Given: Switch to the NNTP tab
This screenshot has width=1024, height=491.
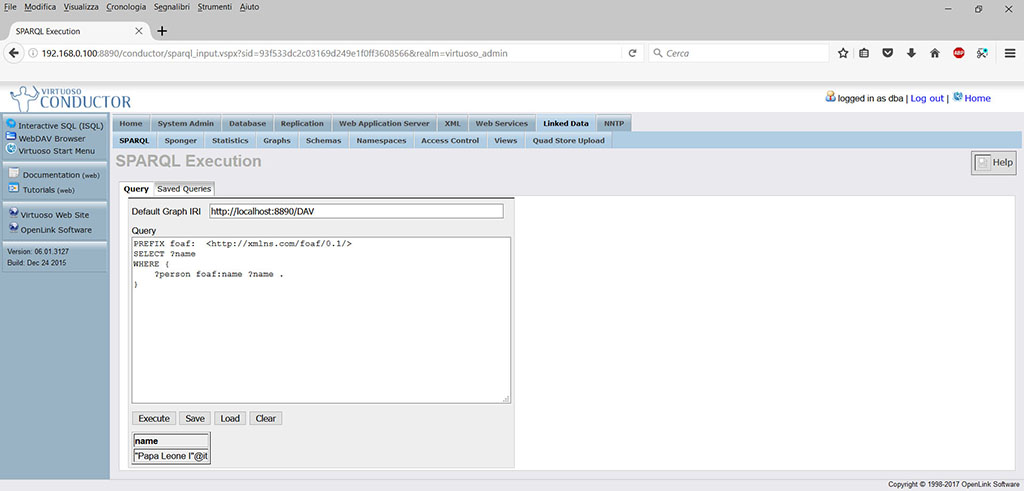Looking at the screenshot, I should pyautogui.click(x=614, y=123).
